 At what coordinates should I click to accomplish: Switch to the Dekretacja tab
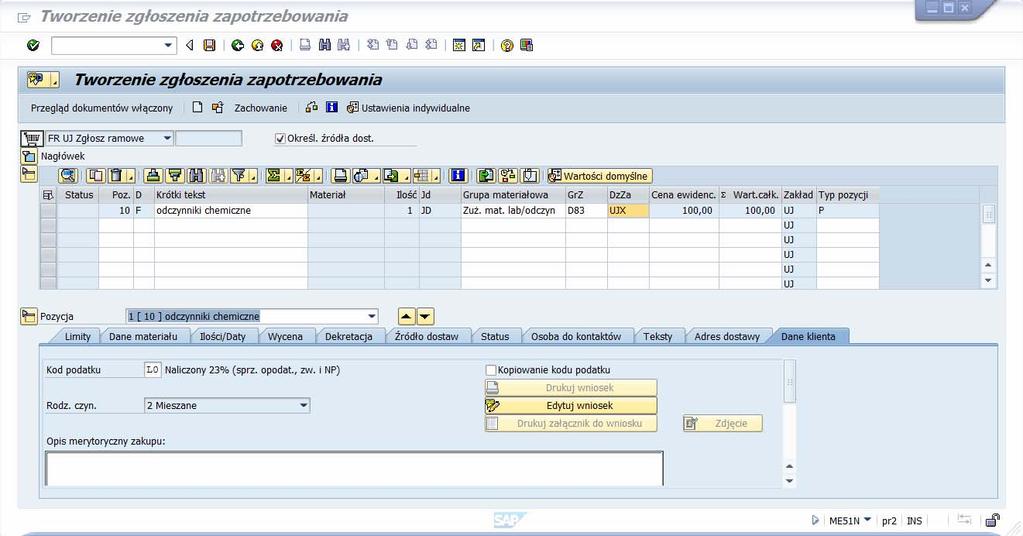[x=348, y=336]
